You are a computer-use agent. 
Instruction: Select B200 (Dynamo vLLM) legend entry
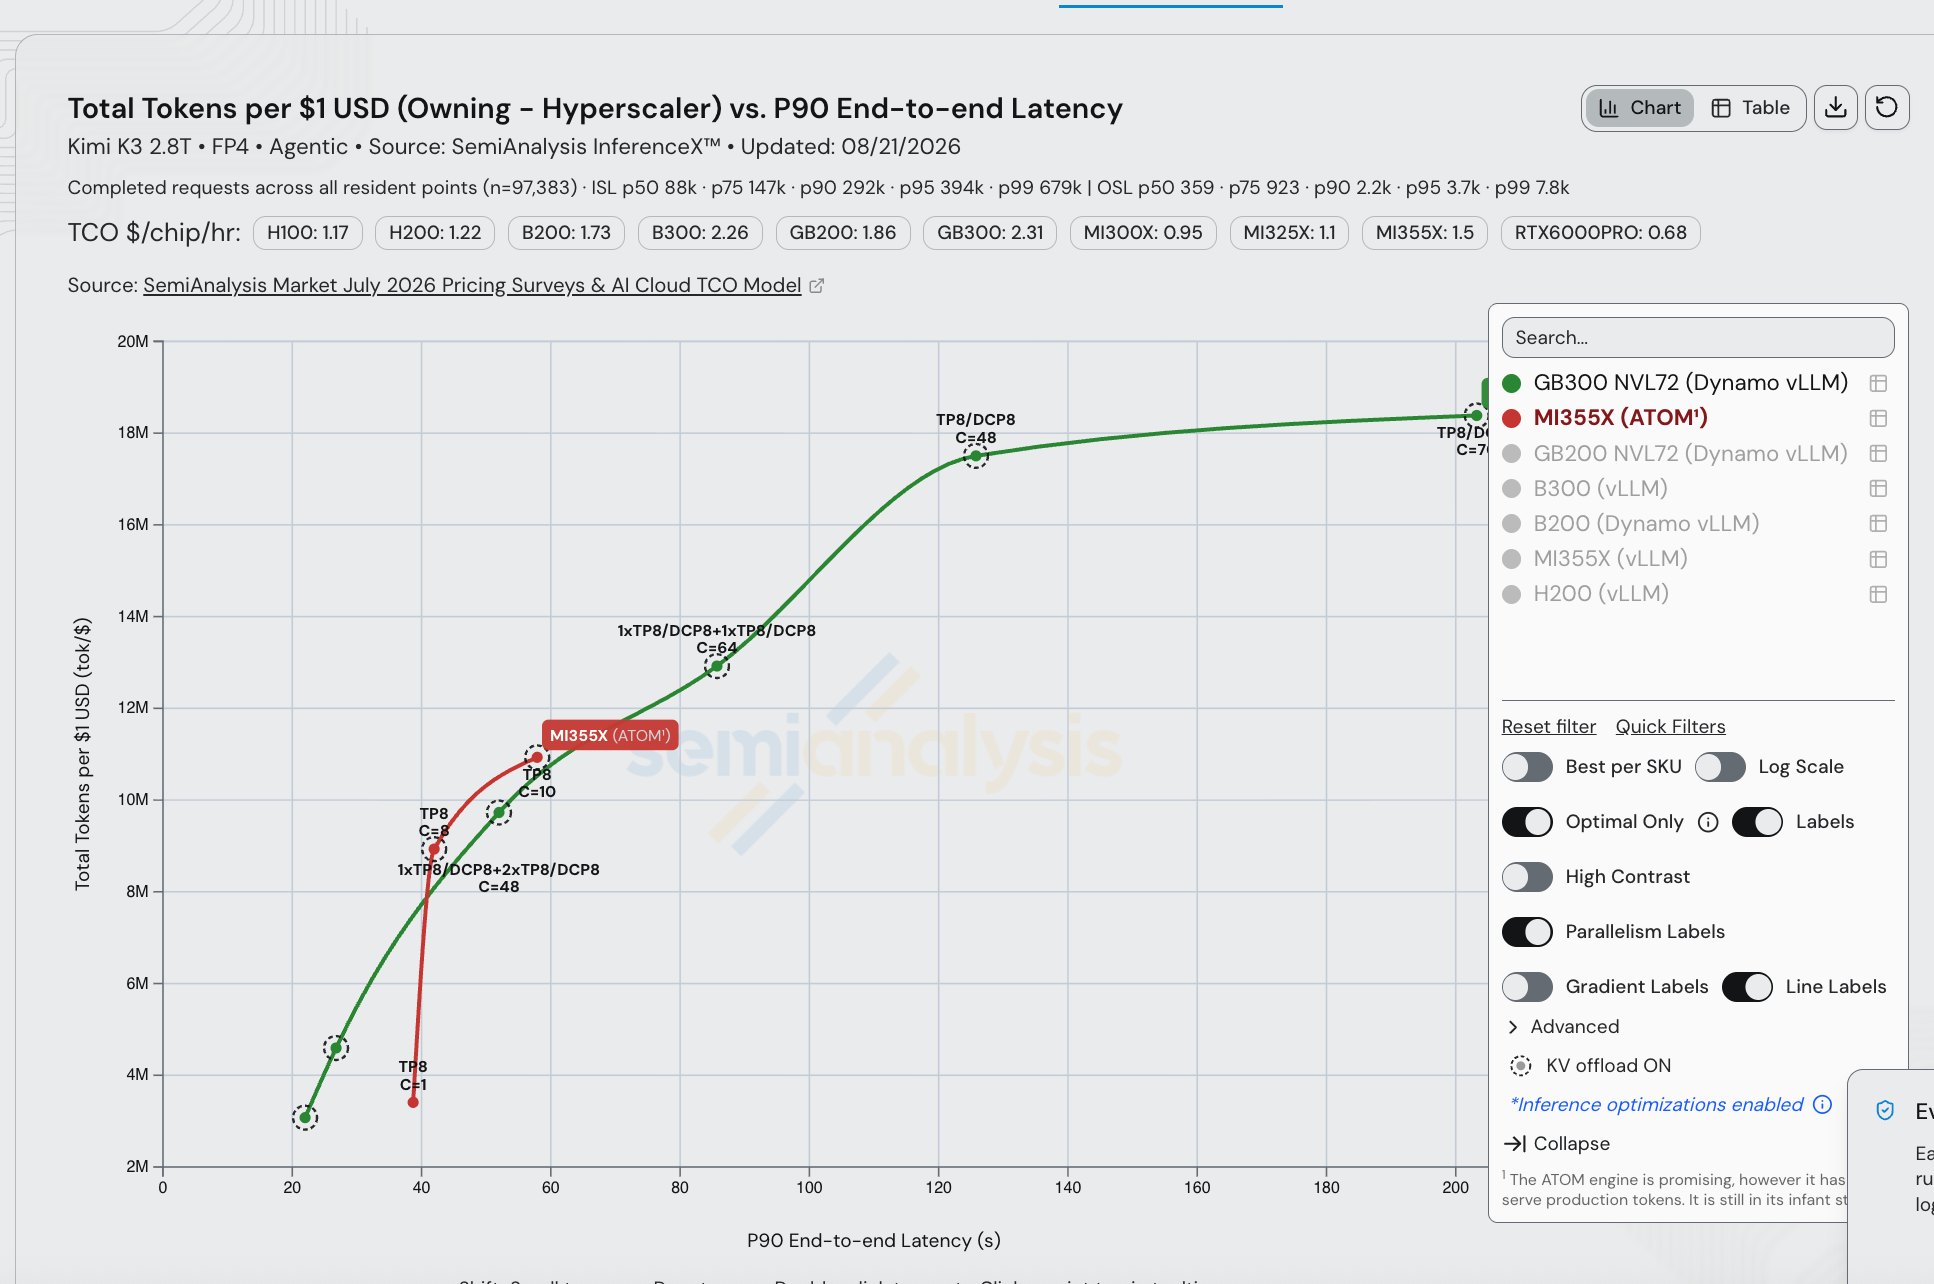pos(1646,524)
